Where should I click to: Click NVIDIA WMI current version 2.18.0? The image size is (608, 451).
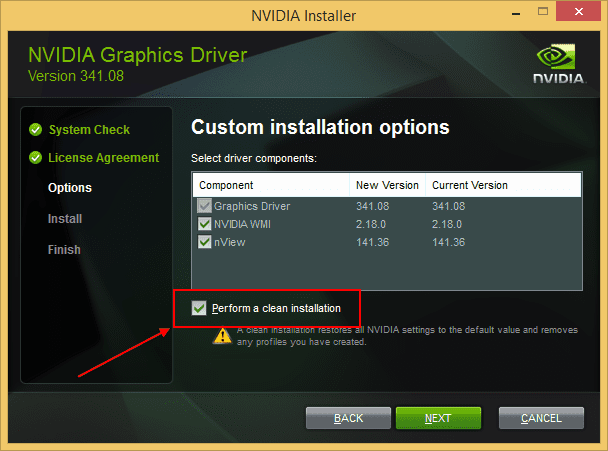click(x=447, y=224)
